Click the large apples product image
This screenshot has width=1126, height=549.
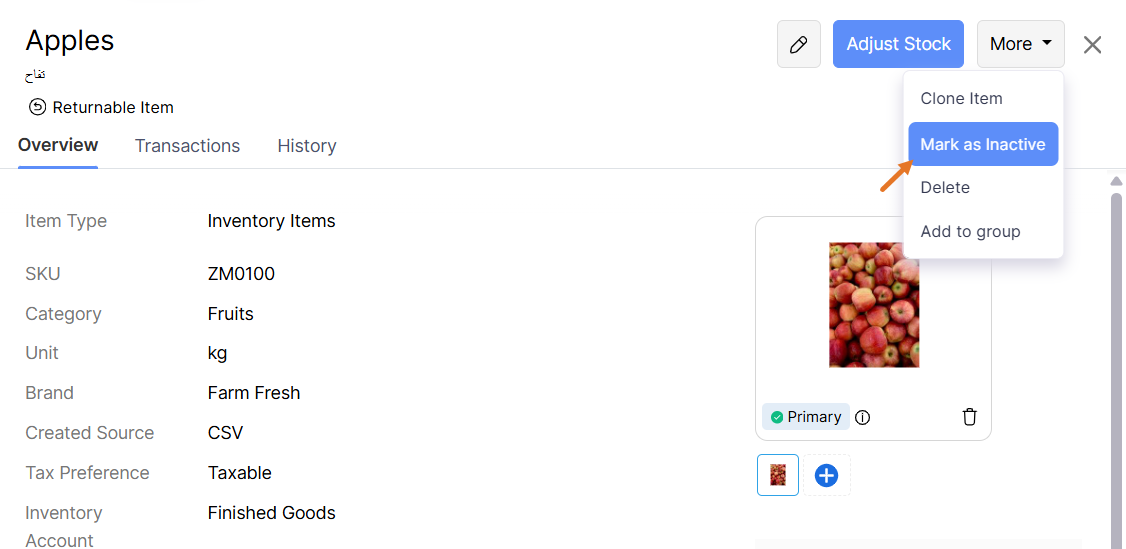click(873, 304)
